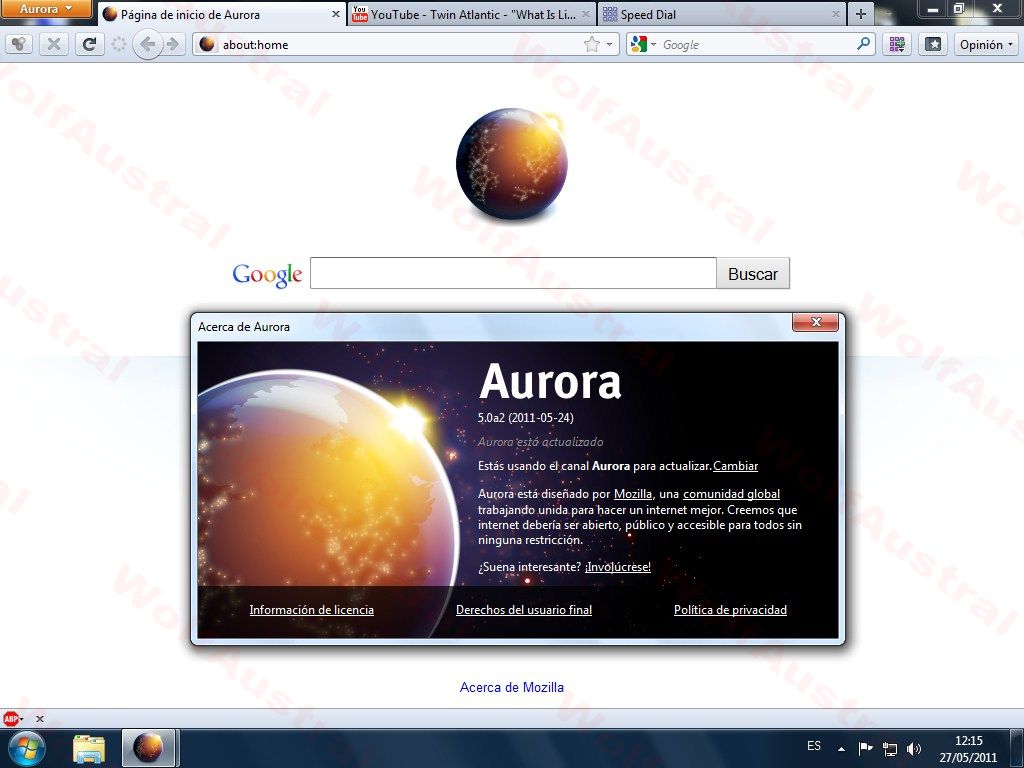Restore down the Aurora browser window

click(x=959, y=8)
